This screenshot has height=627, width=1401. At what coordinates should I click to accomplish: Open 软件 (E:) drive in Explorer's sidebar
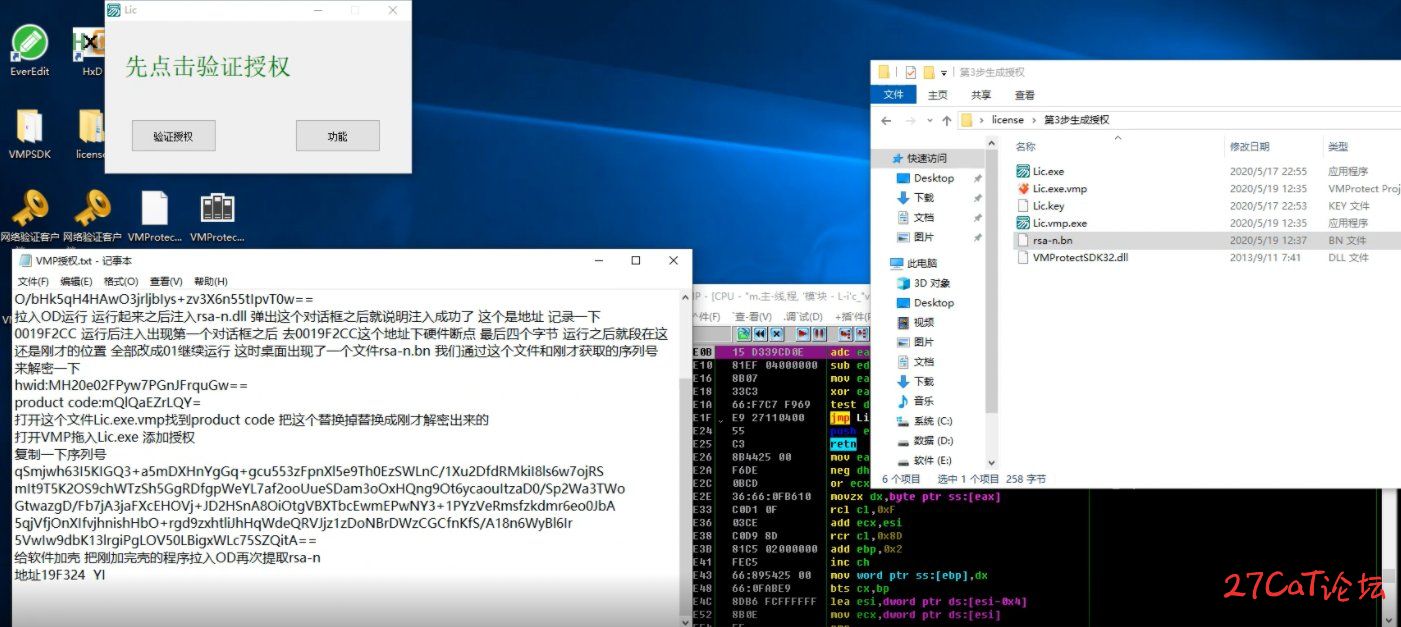click(924, 460)
